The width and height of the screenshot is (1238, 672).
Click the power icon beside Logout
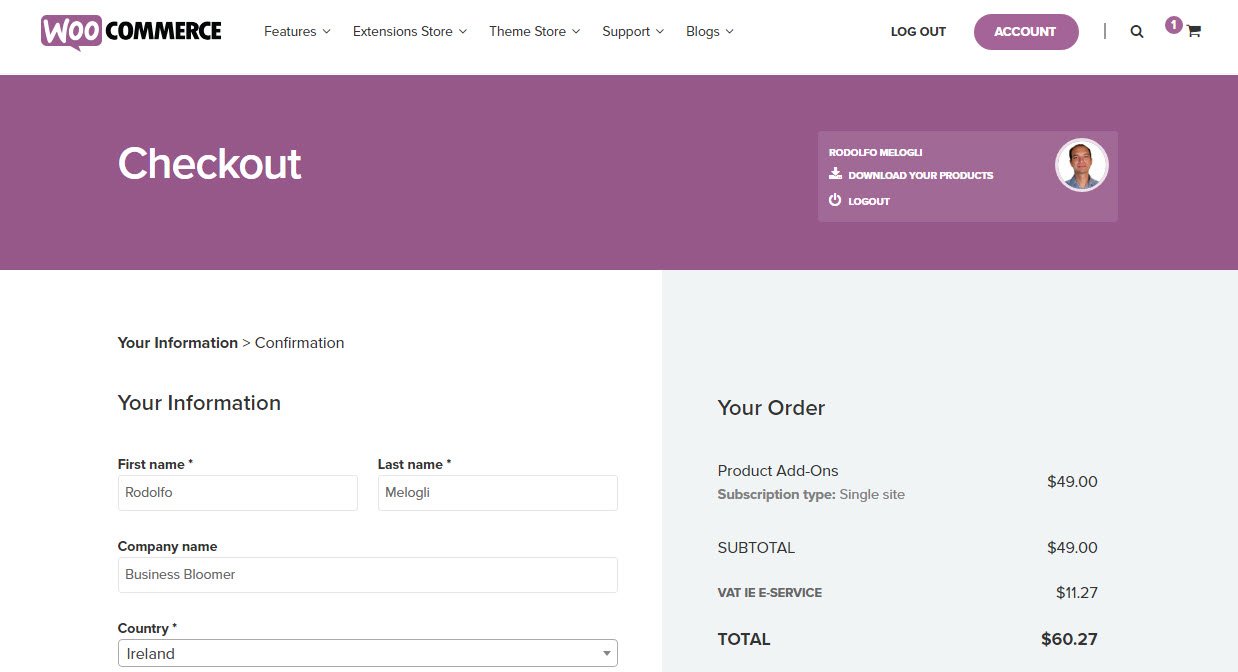[835, 200]
